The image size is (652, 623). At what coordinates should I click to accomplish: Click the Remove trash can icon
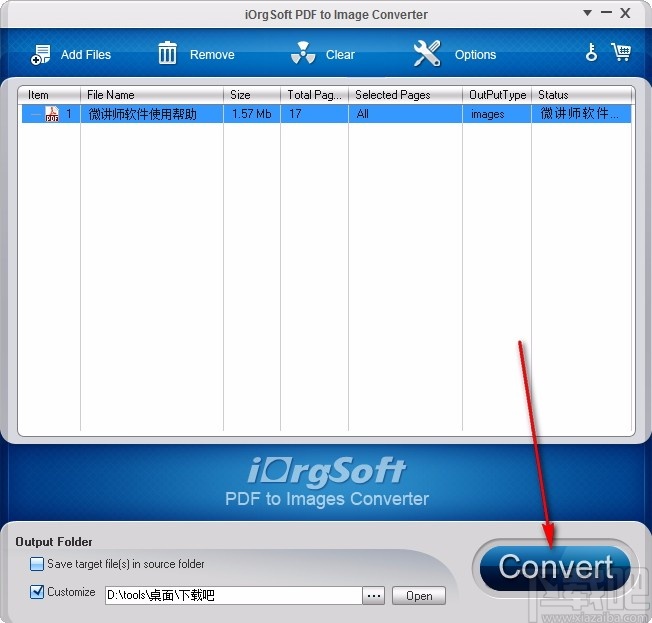[x=168, y=53]
